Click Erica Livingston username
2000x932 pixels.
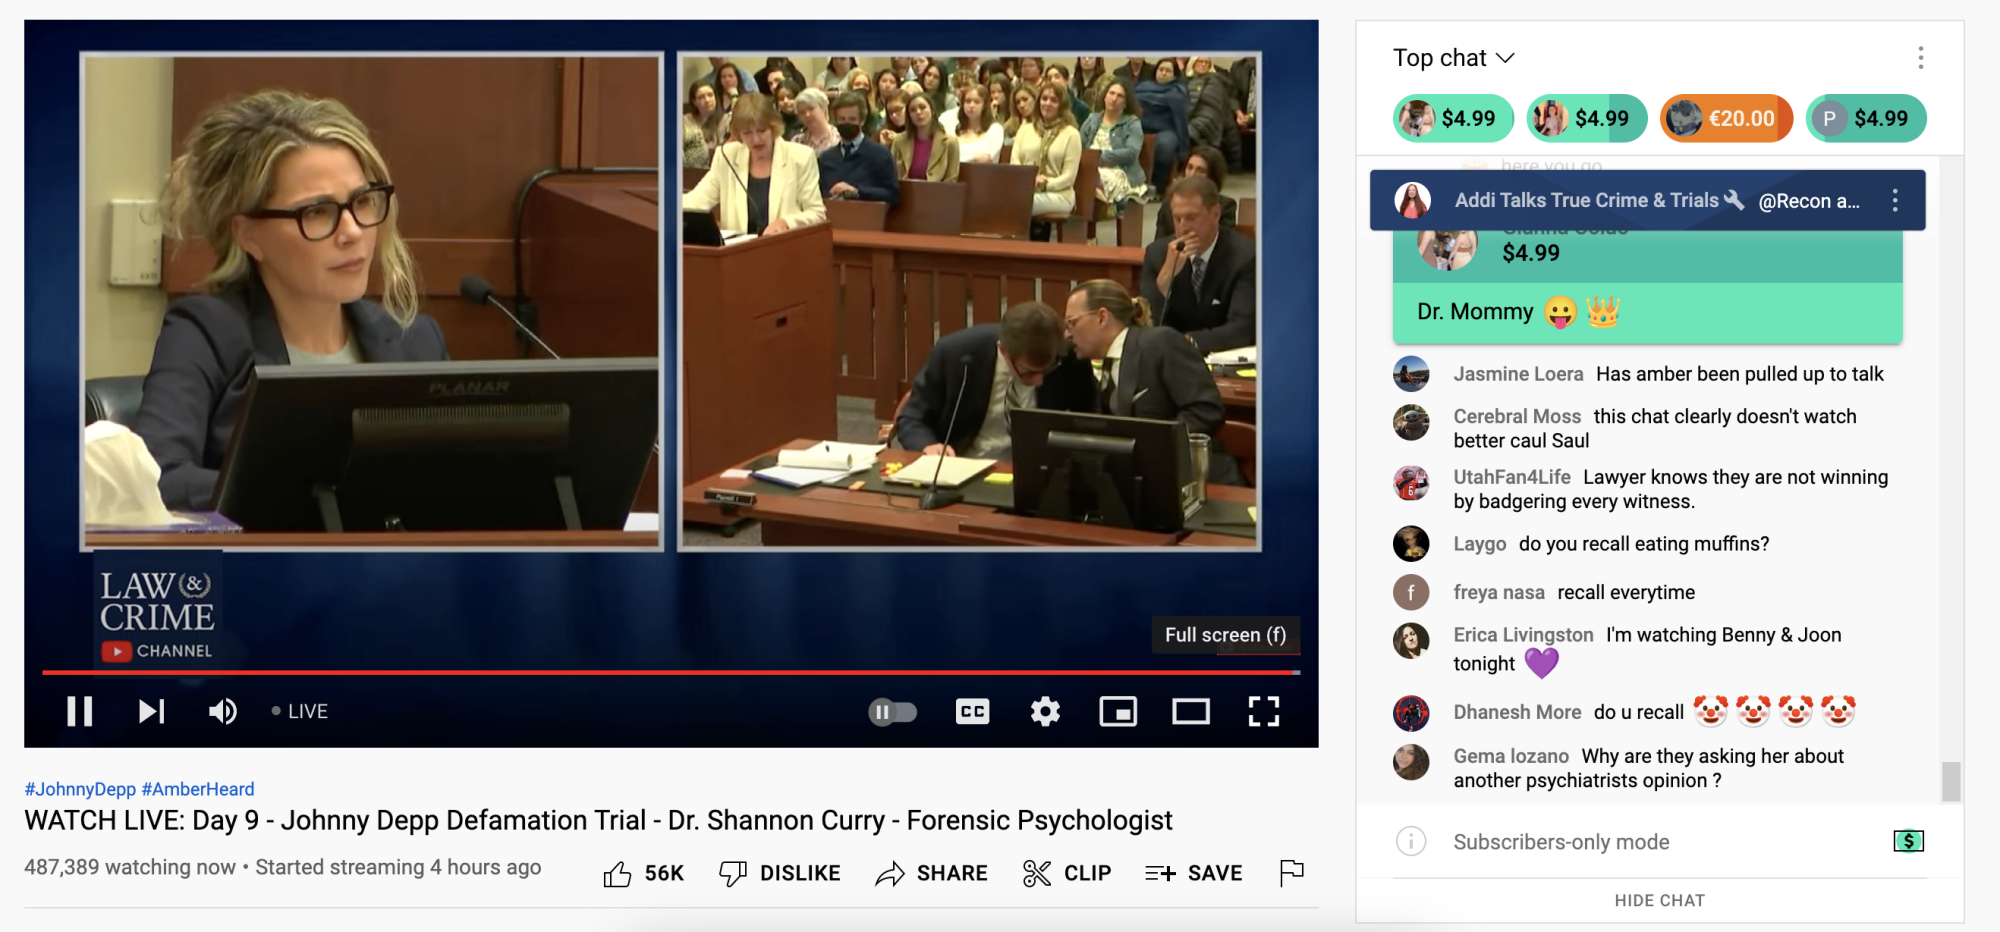(1523, 635)
